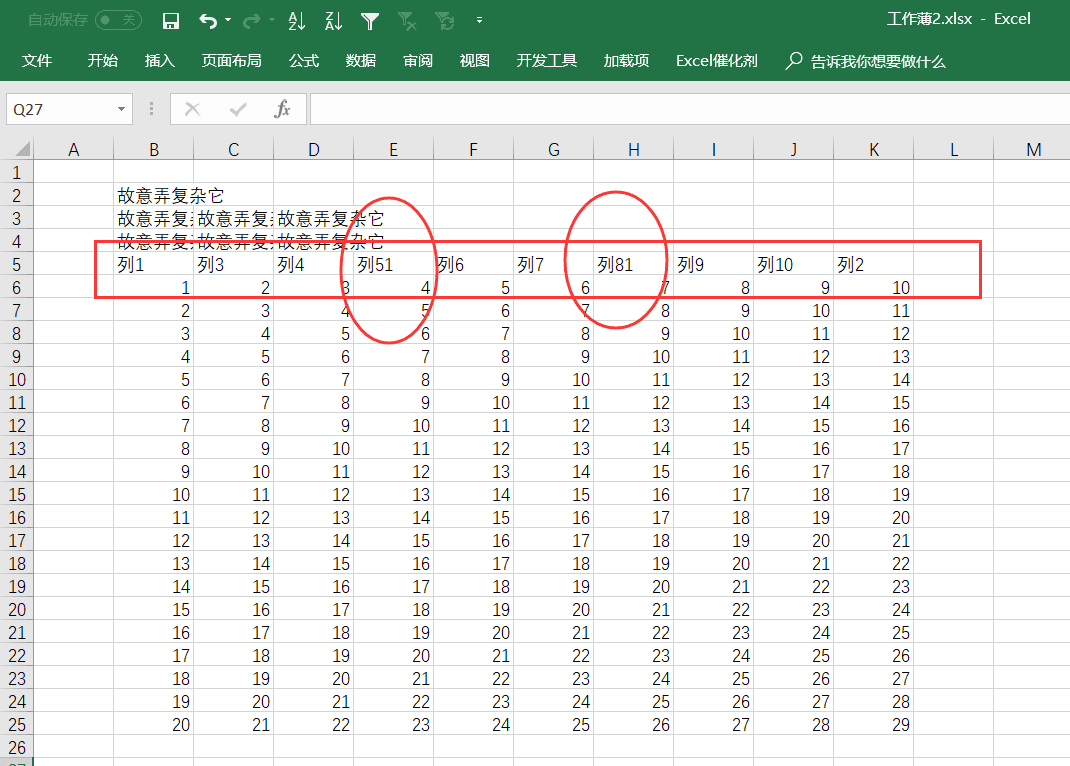Select column M by its header
This screenshot has width=1070, height=766.
click(1033, 149)
